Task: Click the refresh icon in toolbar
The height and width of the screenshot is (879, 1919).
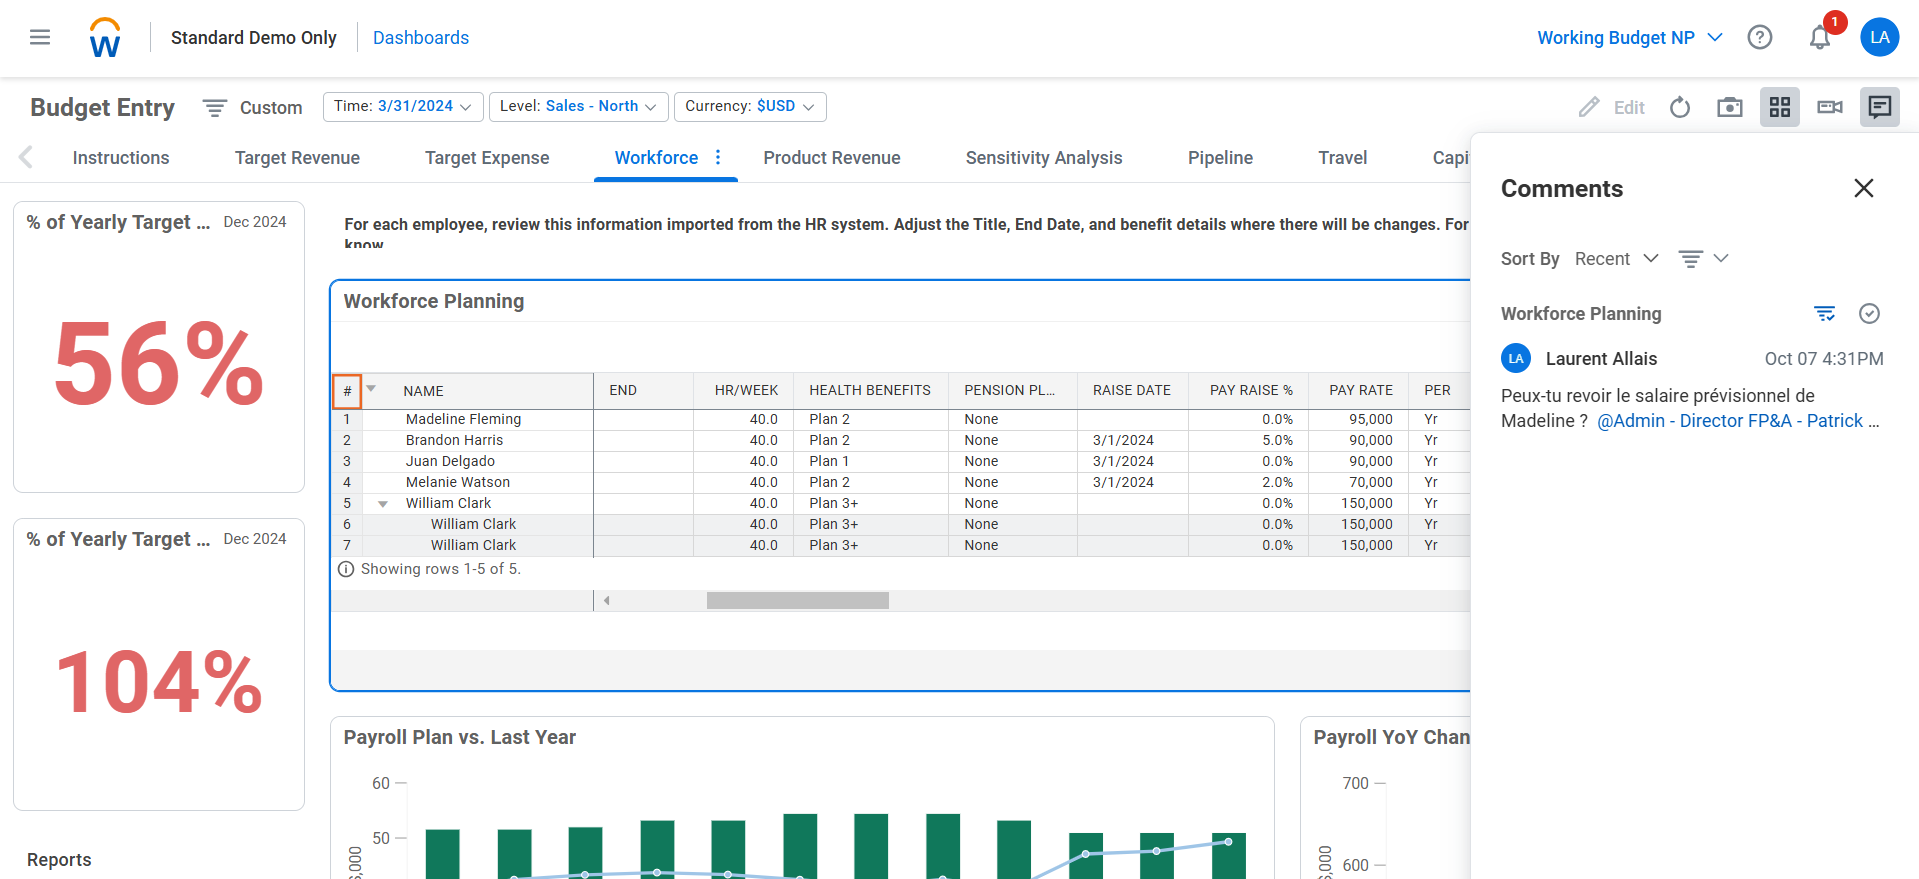Action: (x=1680, y=107)
